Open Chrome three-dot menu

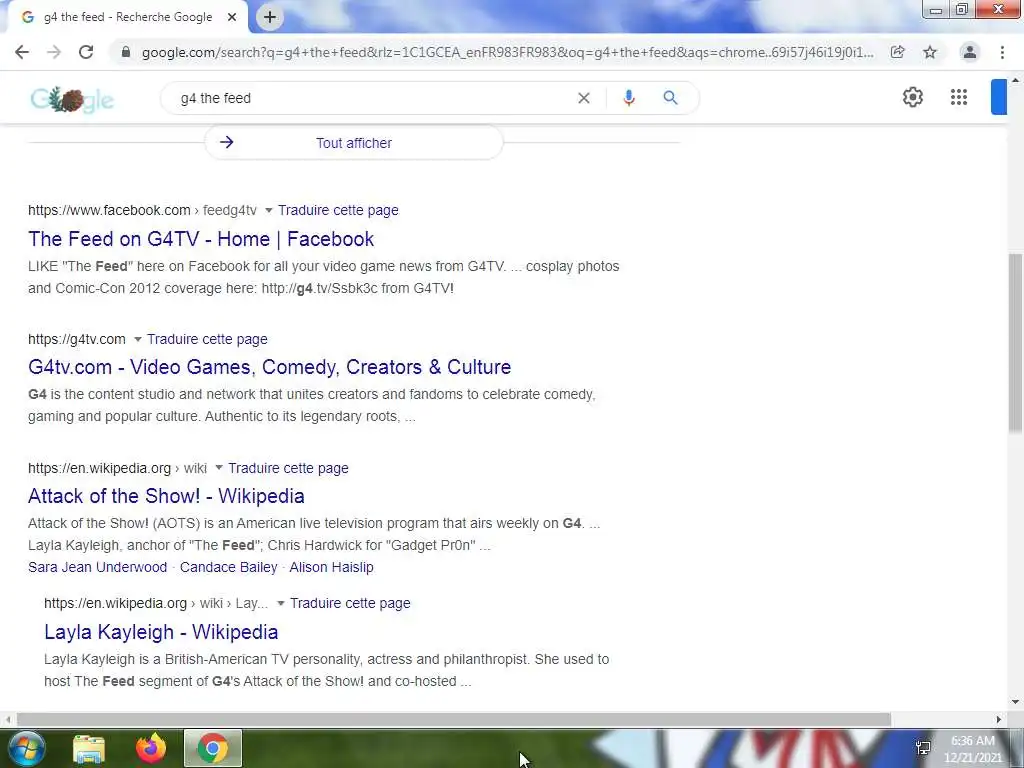point(1002,52)
